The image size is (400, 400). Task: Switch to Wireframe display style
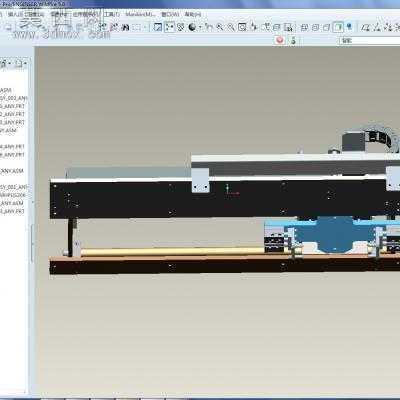point(304,27)
